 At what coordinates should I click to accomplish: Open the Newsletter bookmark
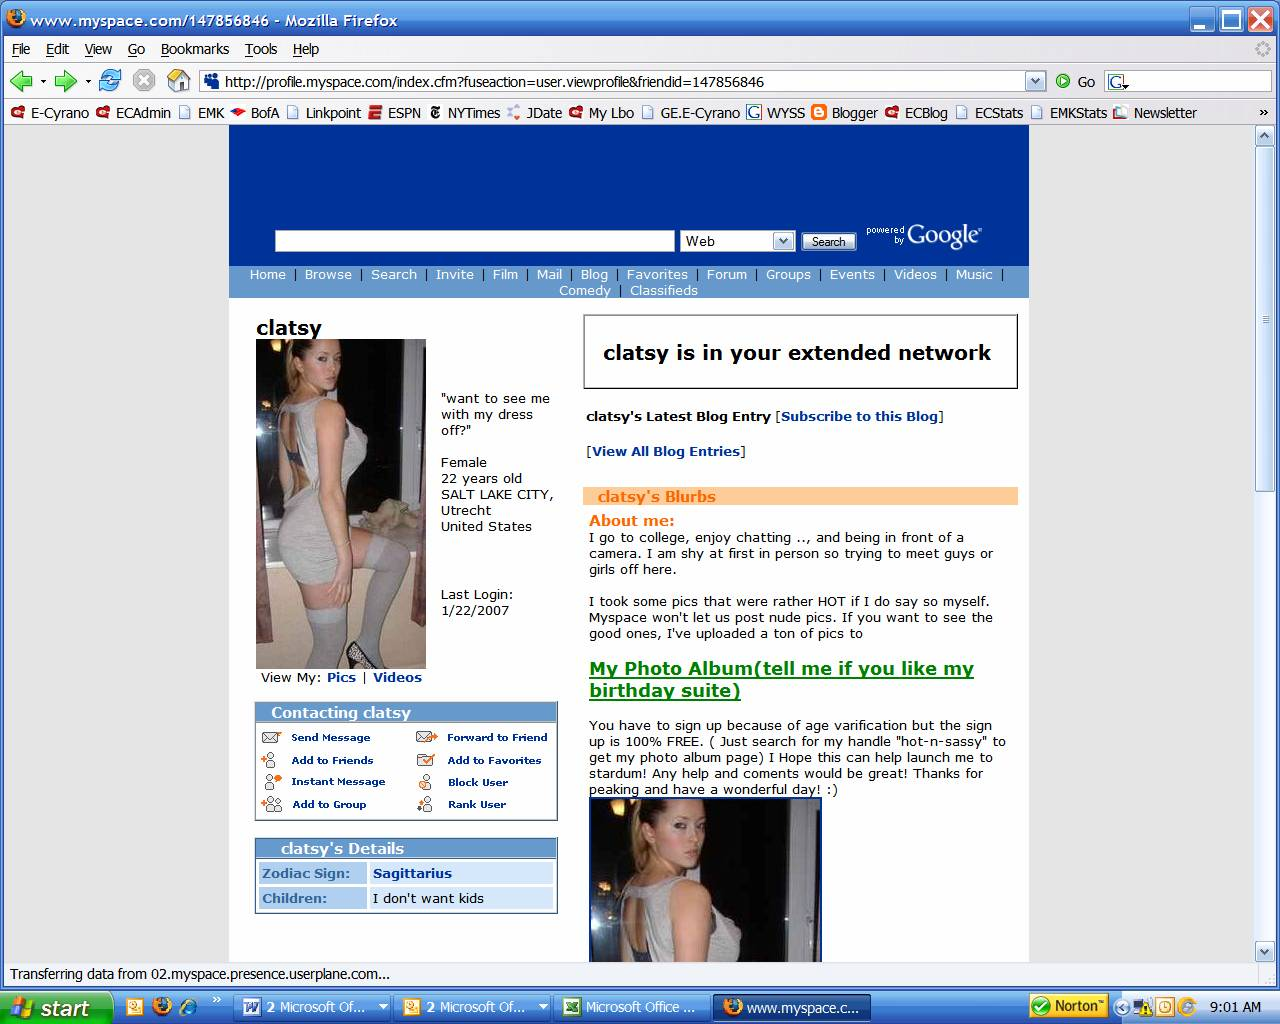pyautogui.click(x=1154, y=113)
